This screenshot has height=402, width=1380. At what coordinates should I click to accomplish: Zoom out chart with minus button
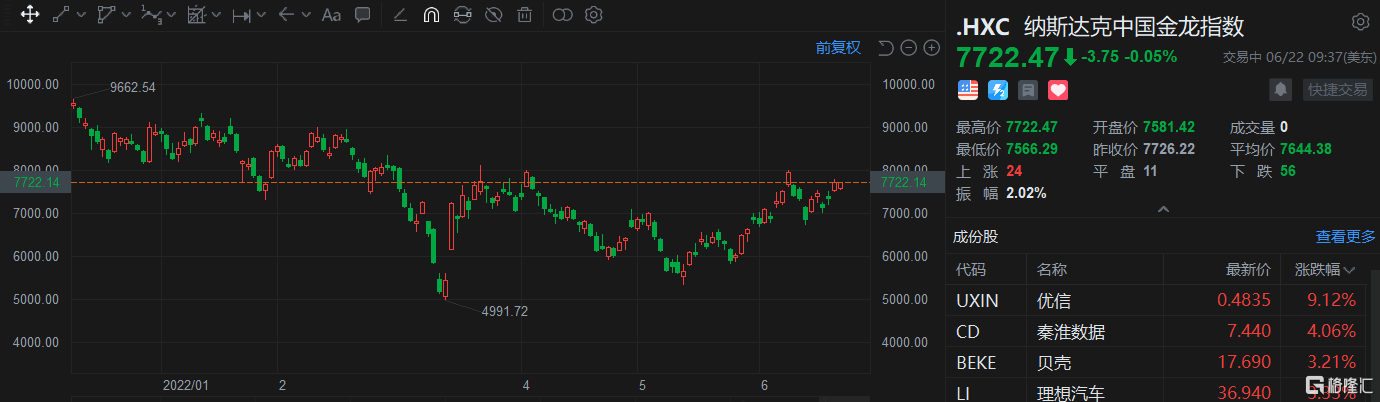tap(908, 47)
